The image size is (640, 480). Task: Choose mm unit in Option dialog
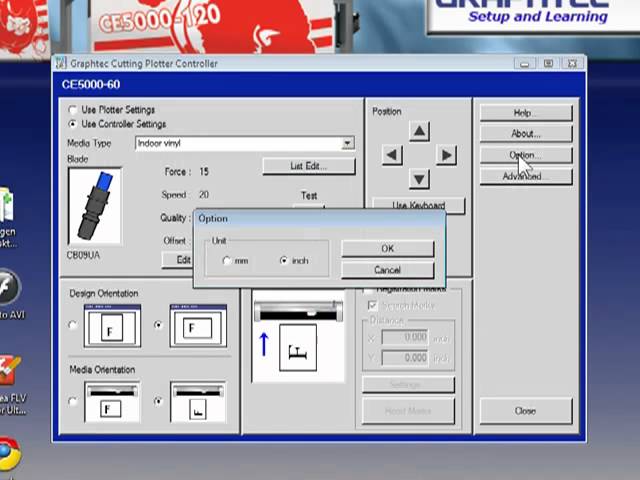227,260
